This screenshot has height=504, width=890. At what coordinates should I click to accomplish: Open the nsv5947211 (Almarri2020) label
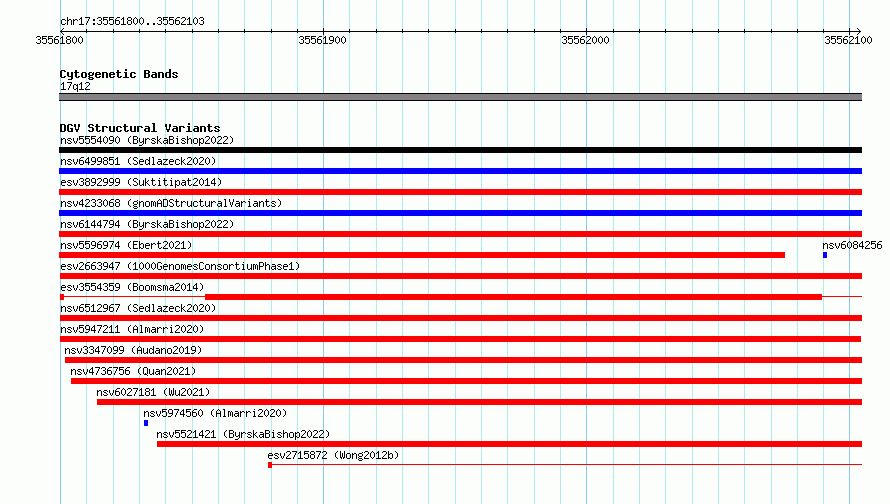(x=132, y=329)
